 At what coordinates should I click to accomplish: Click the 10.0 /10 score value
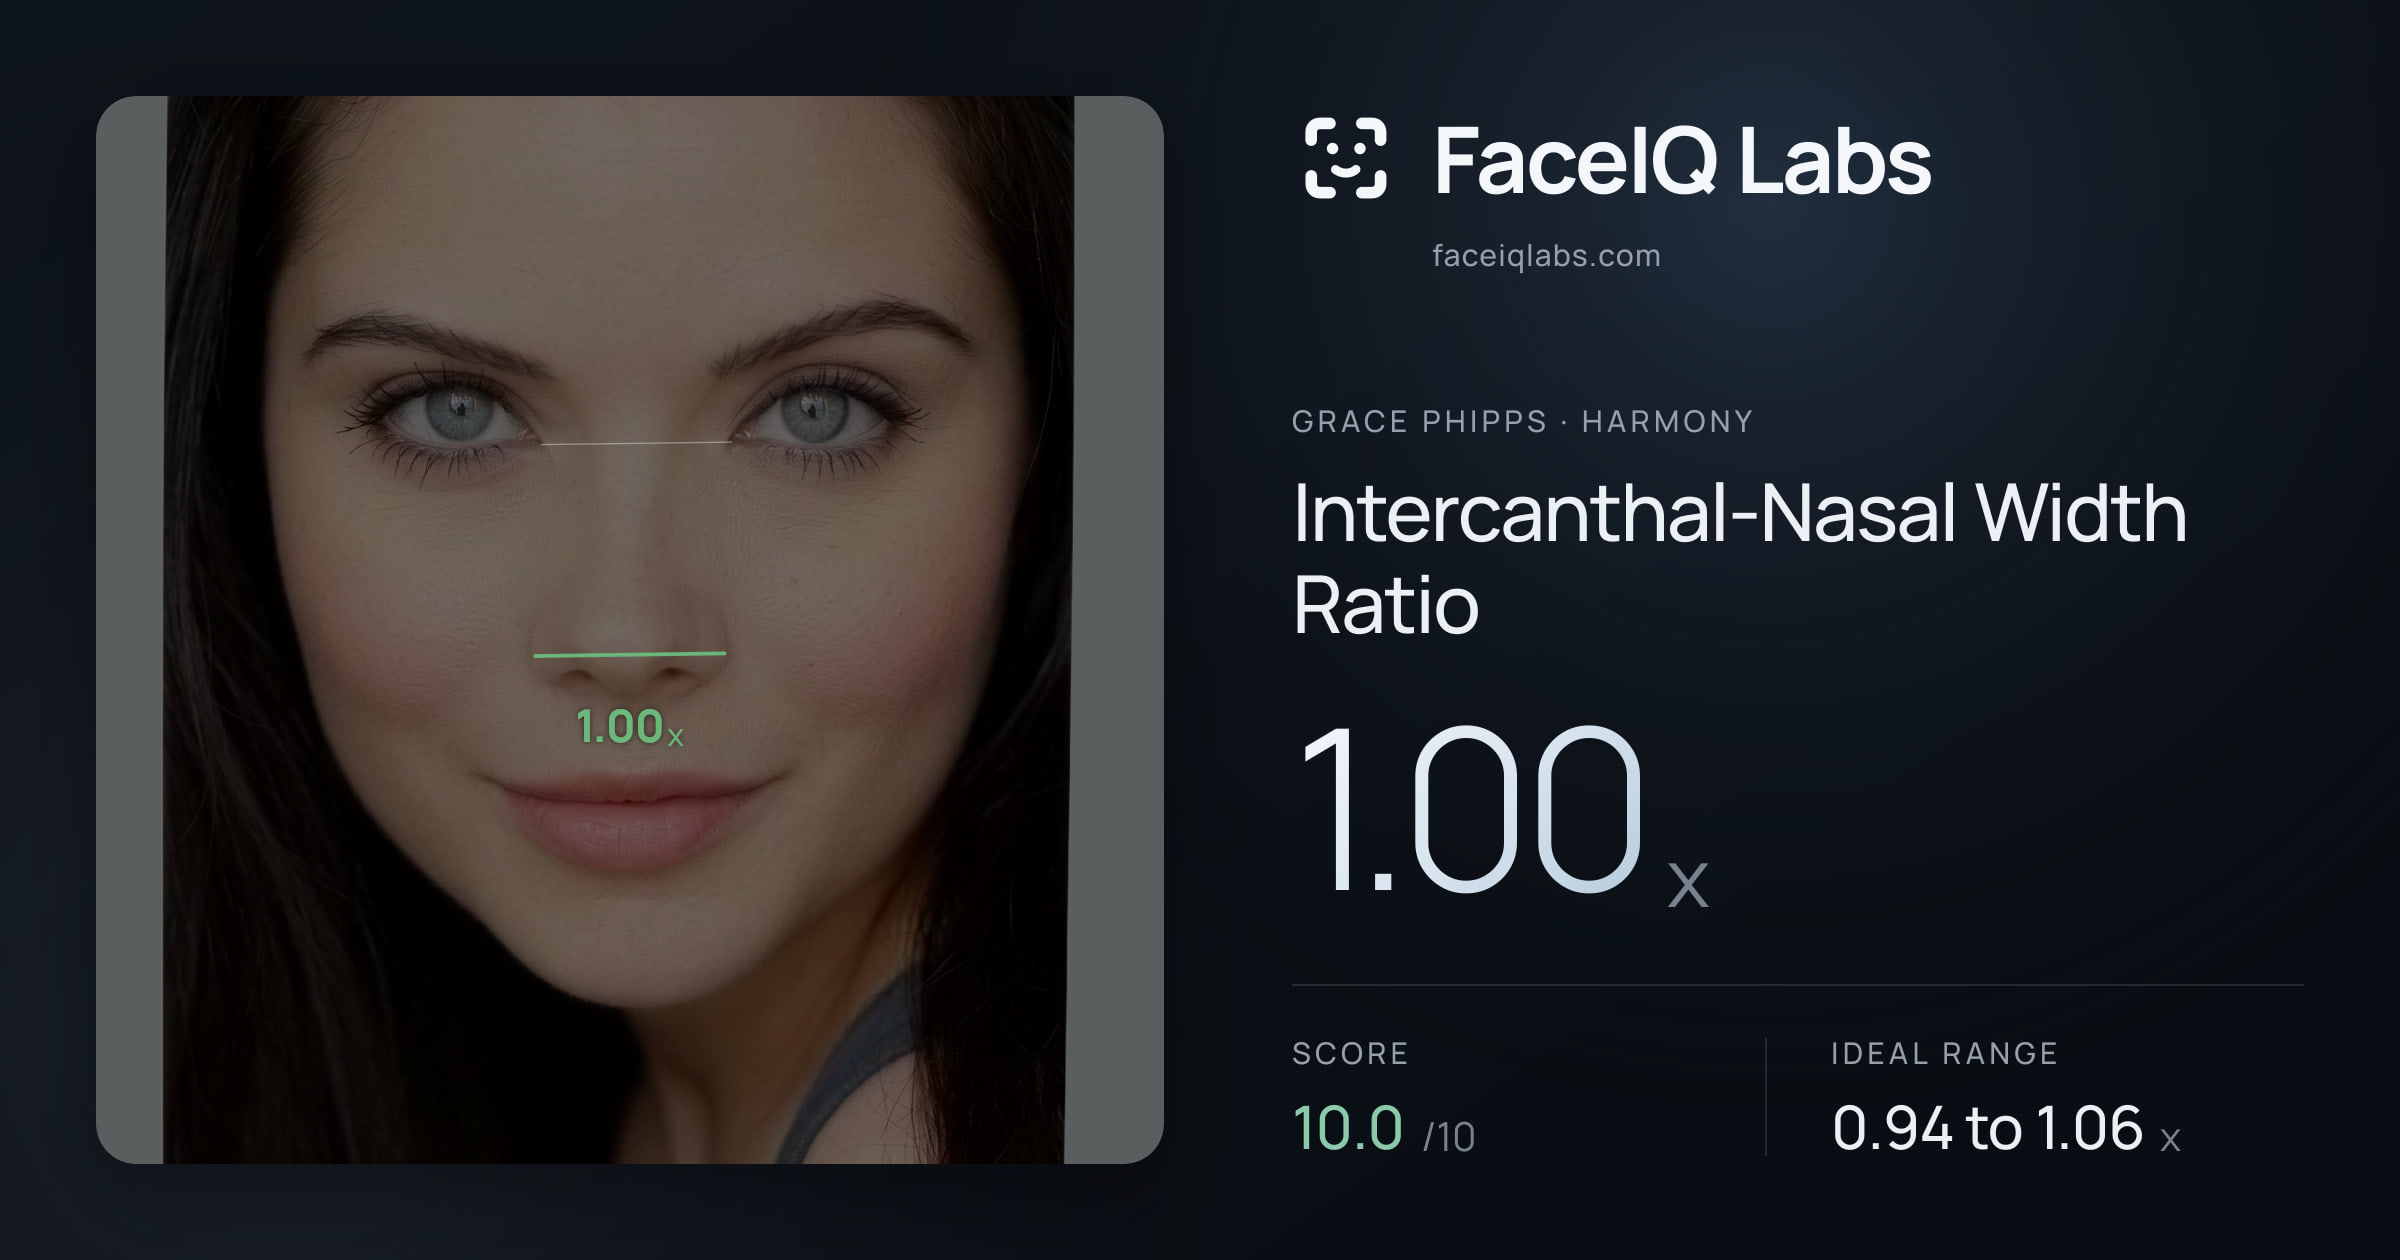click(x=1383, y=1128)
